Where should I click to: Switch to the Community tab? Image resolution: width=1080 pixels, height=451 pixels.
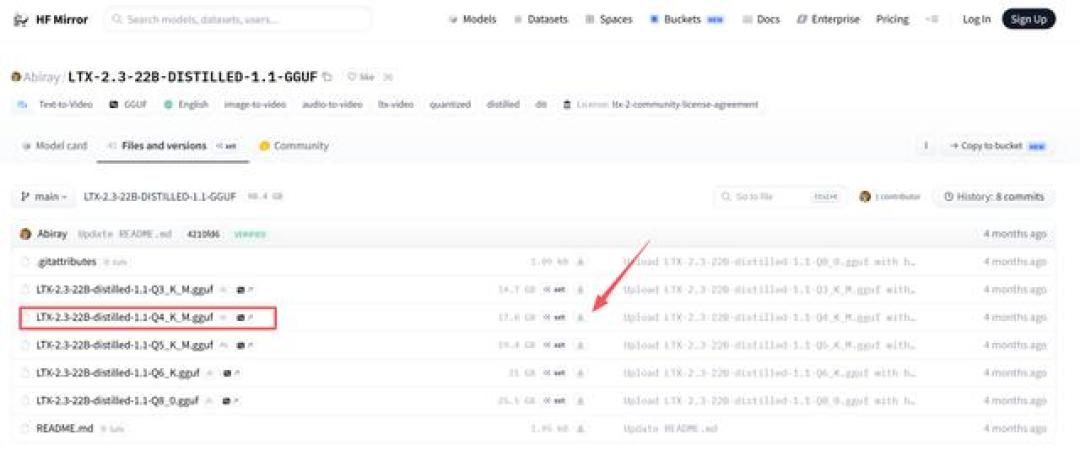(294, 146)
